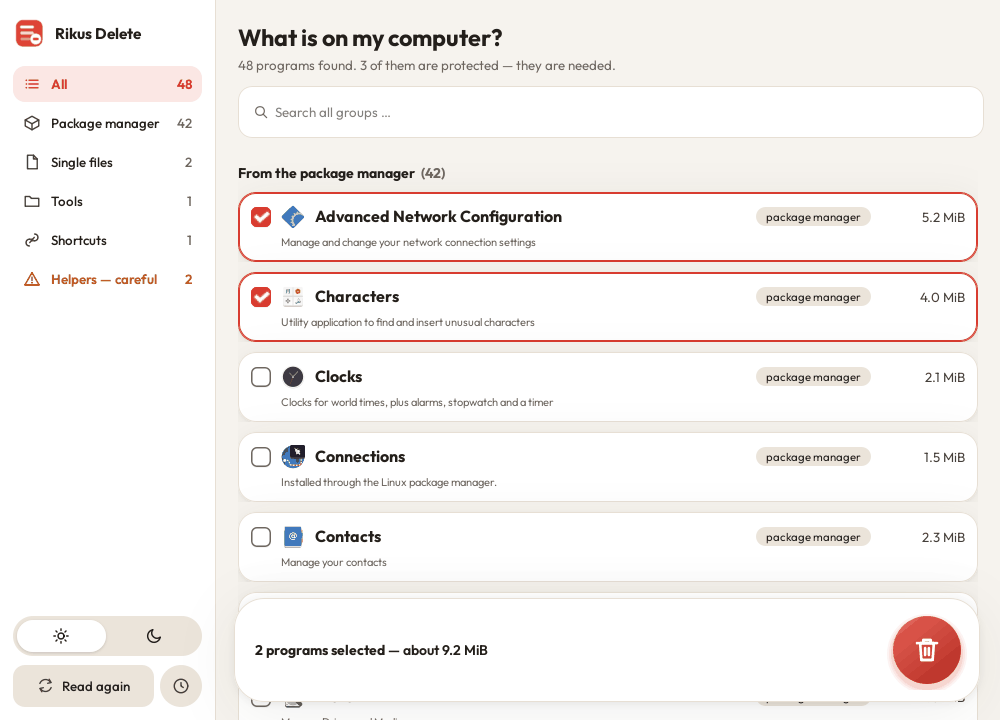This screenshot has width=1000, height=720.
Task: Click the Characters program title
Action: point(357,297)
